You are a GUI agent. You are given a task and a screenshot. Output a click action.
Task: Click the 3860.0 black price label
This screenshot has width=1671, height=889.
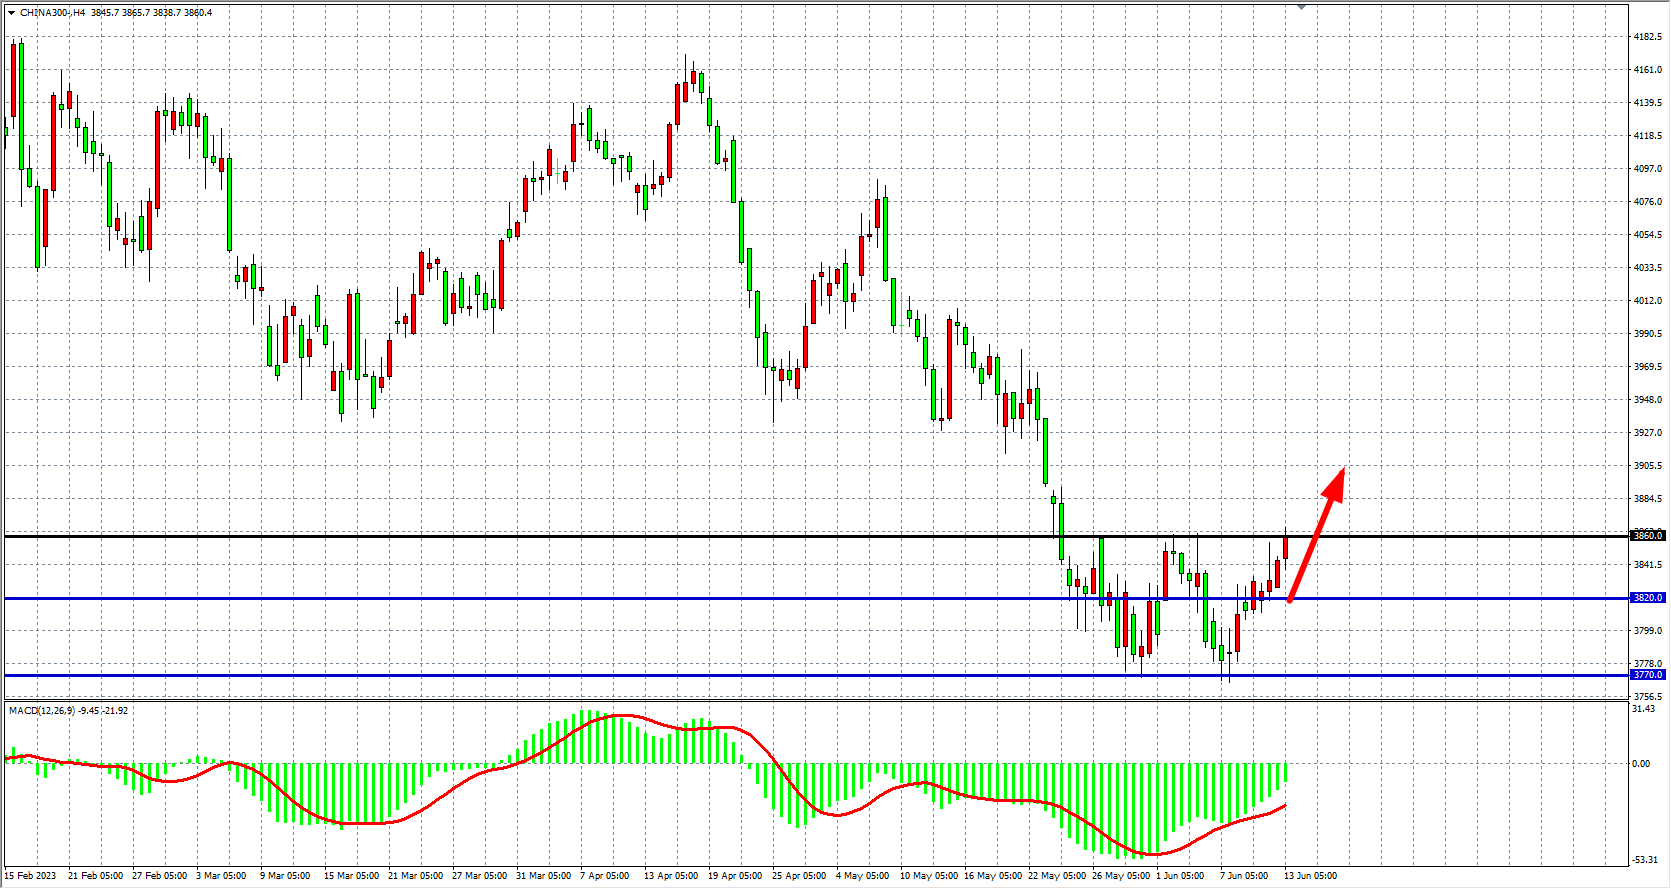[x=1648, y=536]
